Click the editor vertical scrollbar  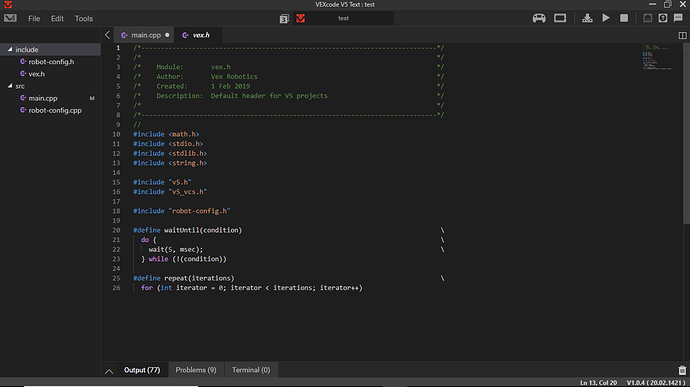click(686, 134)
